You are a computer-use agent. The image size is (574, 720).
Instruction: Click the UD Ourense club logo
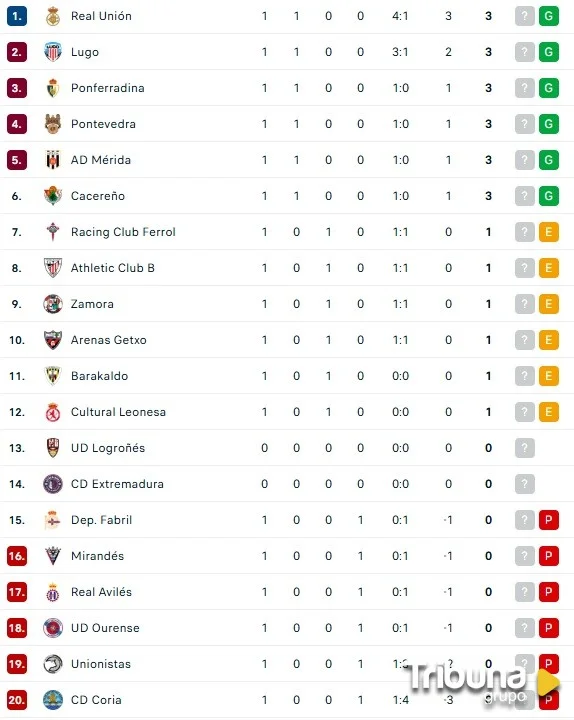click(53, 628)
